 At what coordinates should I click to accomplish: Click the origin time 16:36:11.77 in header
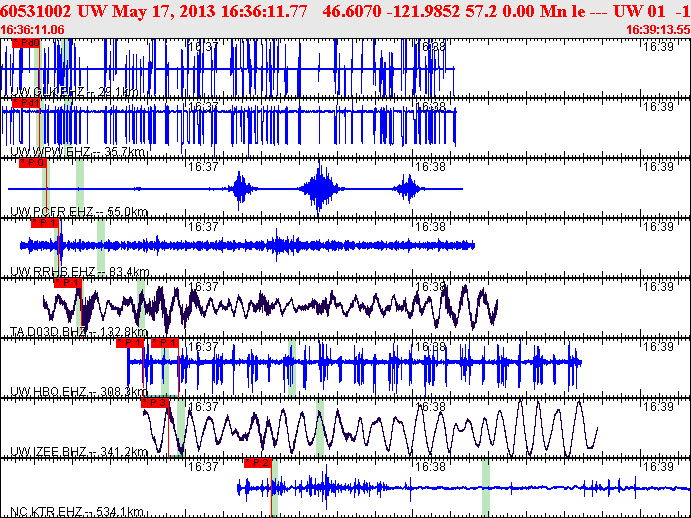[x=264, y=11]
